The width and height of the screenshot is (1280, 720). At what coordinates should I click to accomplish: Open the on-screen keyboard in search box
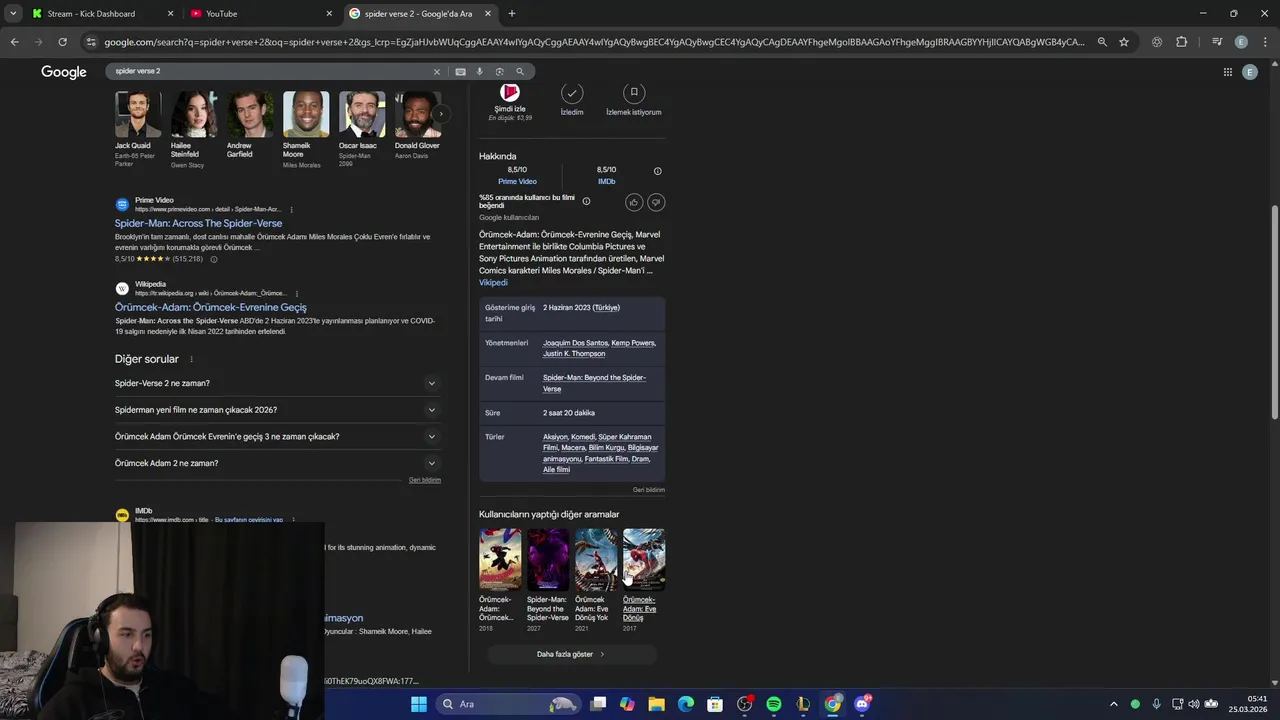pyautogui.click(x=460, y=71)
